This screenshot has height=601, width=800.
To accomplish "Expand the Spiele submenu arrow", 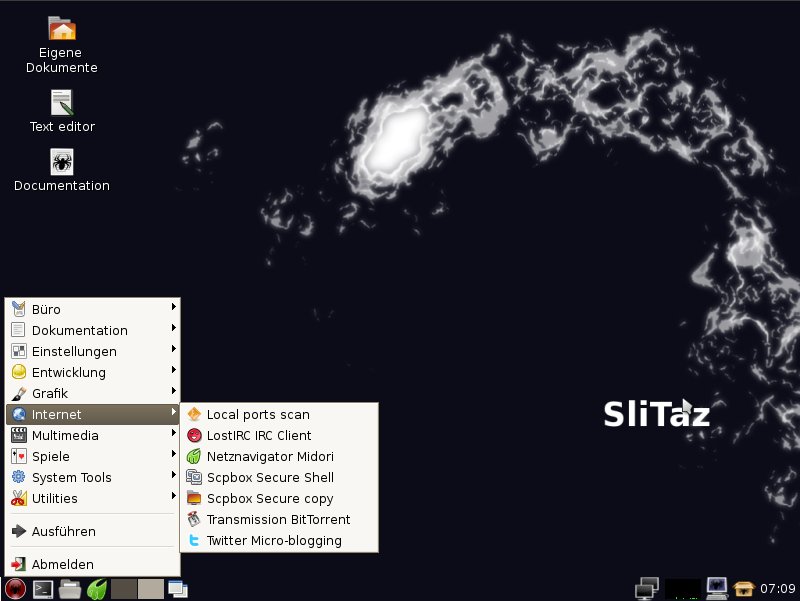I will (173, 454).
